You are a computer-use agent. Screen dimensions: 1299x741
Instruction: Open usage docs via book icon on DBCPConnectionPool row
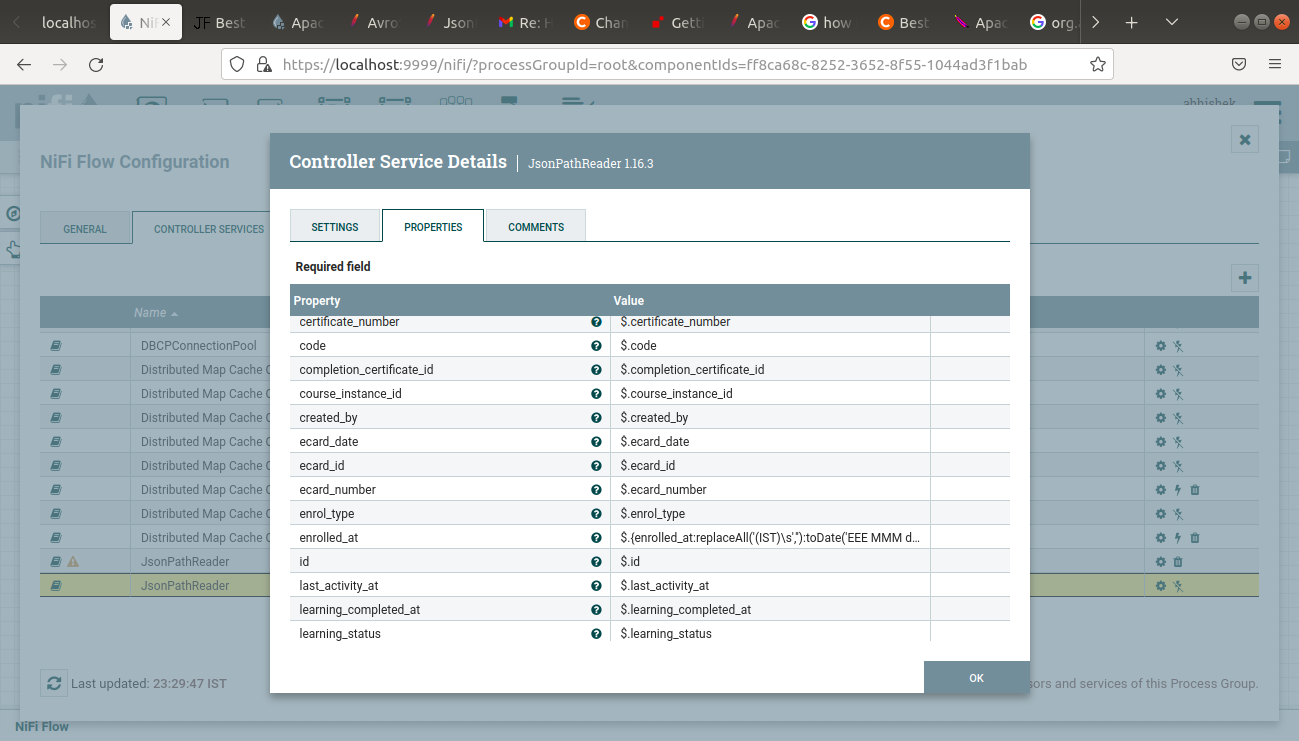(56, 345)
